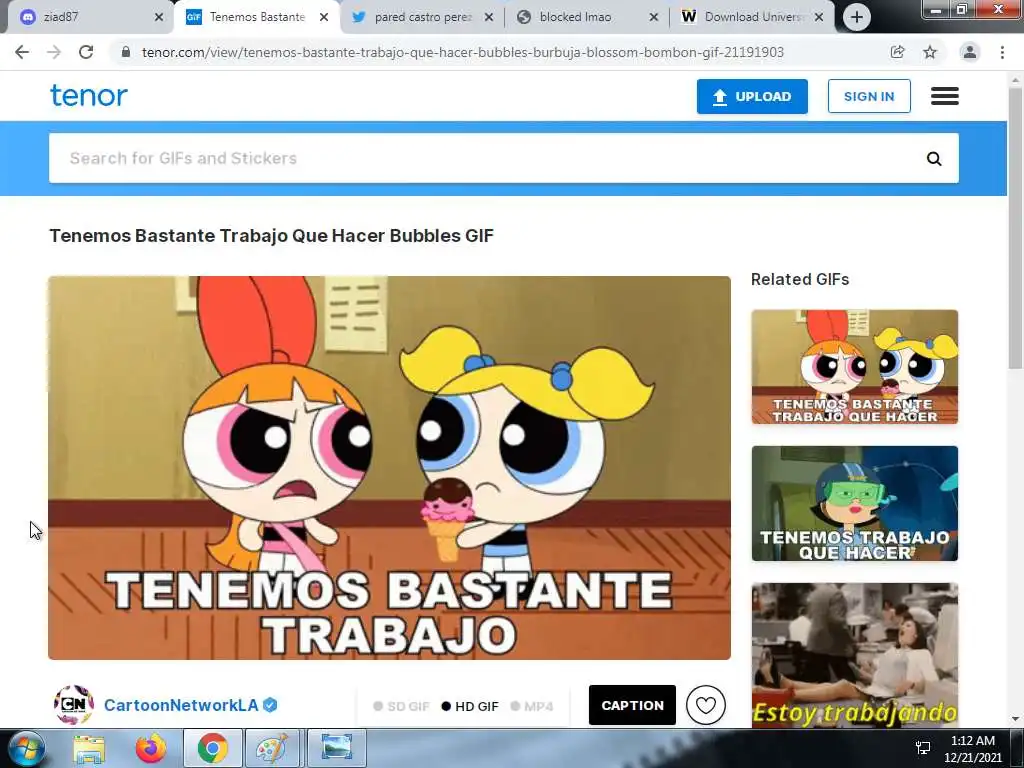Close the pared castro perez tab
Viewport: 1024px width, 768px height.
tap(488, 18)
